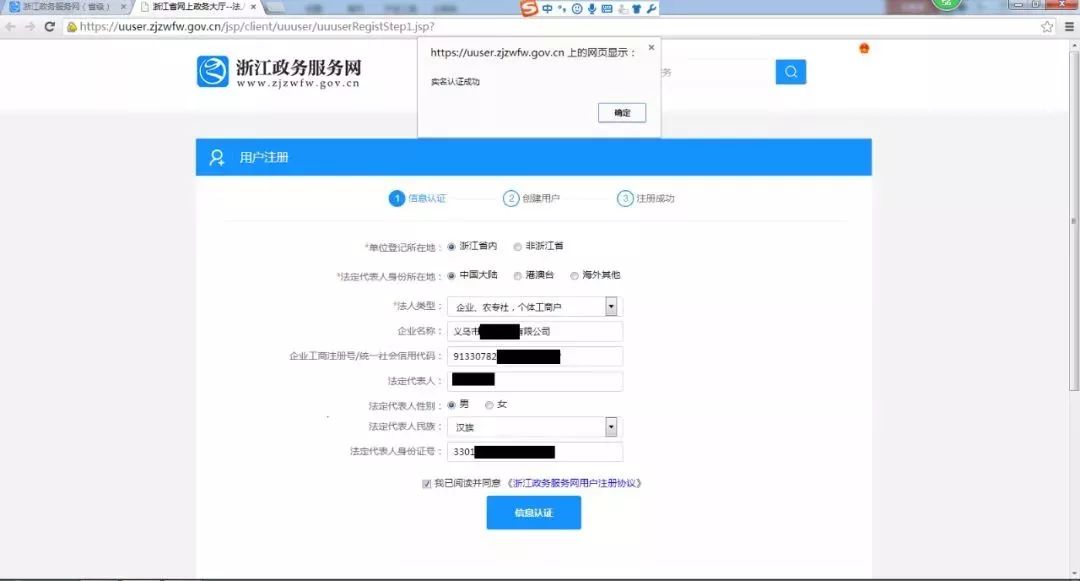
Task: Click the 用户注册 header title
Action: pos(264,158)
